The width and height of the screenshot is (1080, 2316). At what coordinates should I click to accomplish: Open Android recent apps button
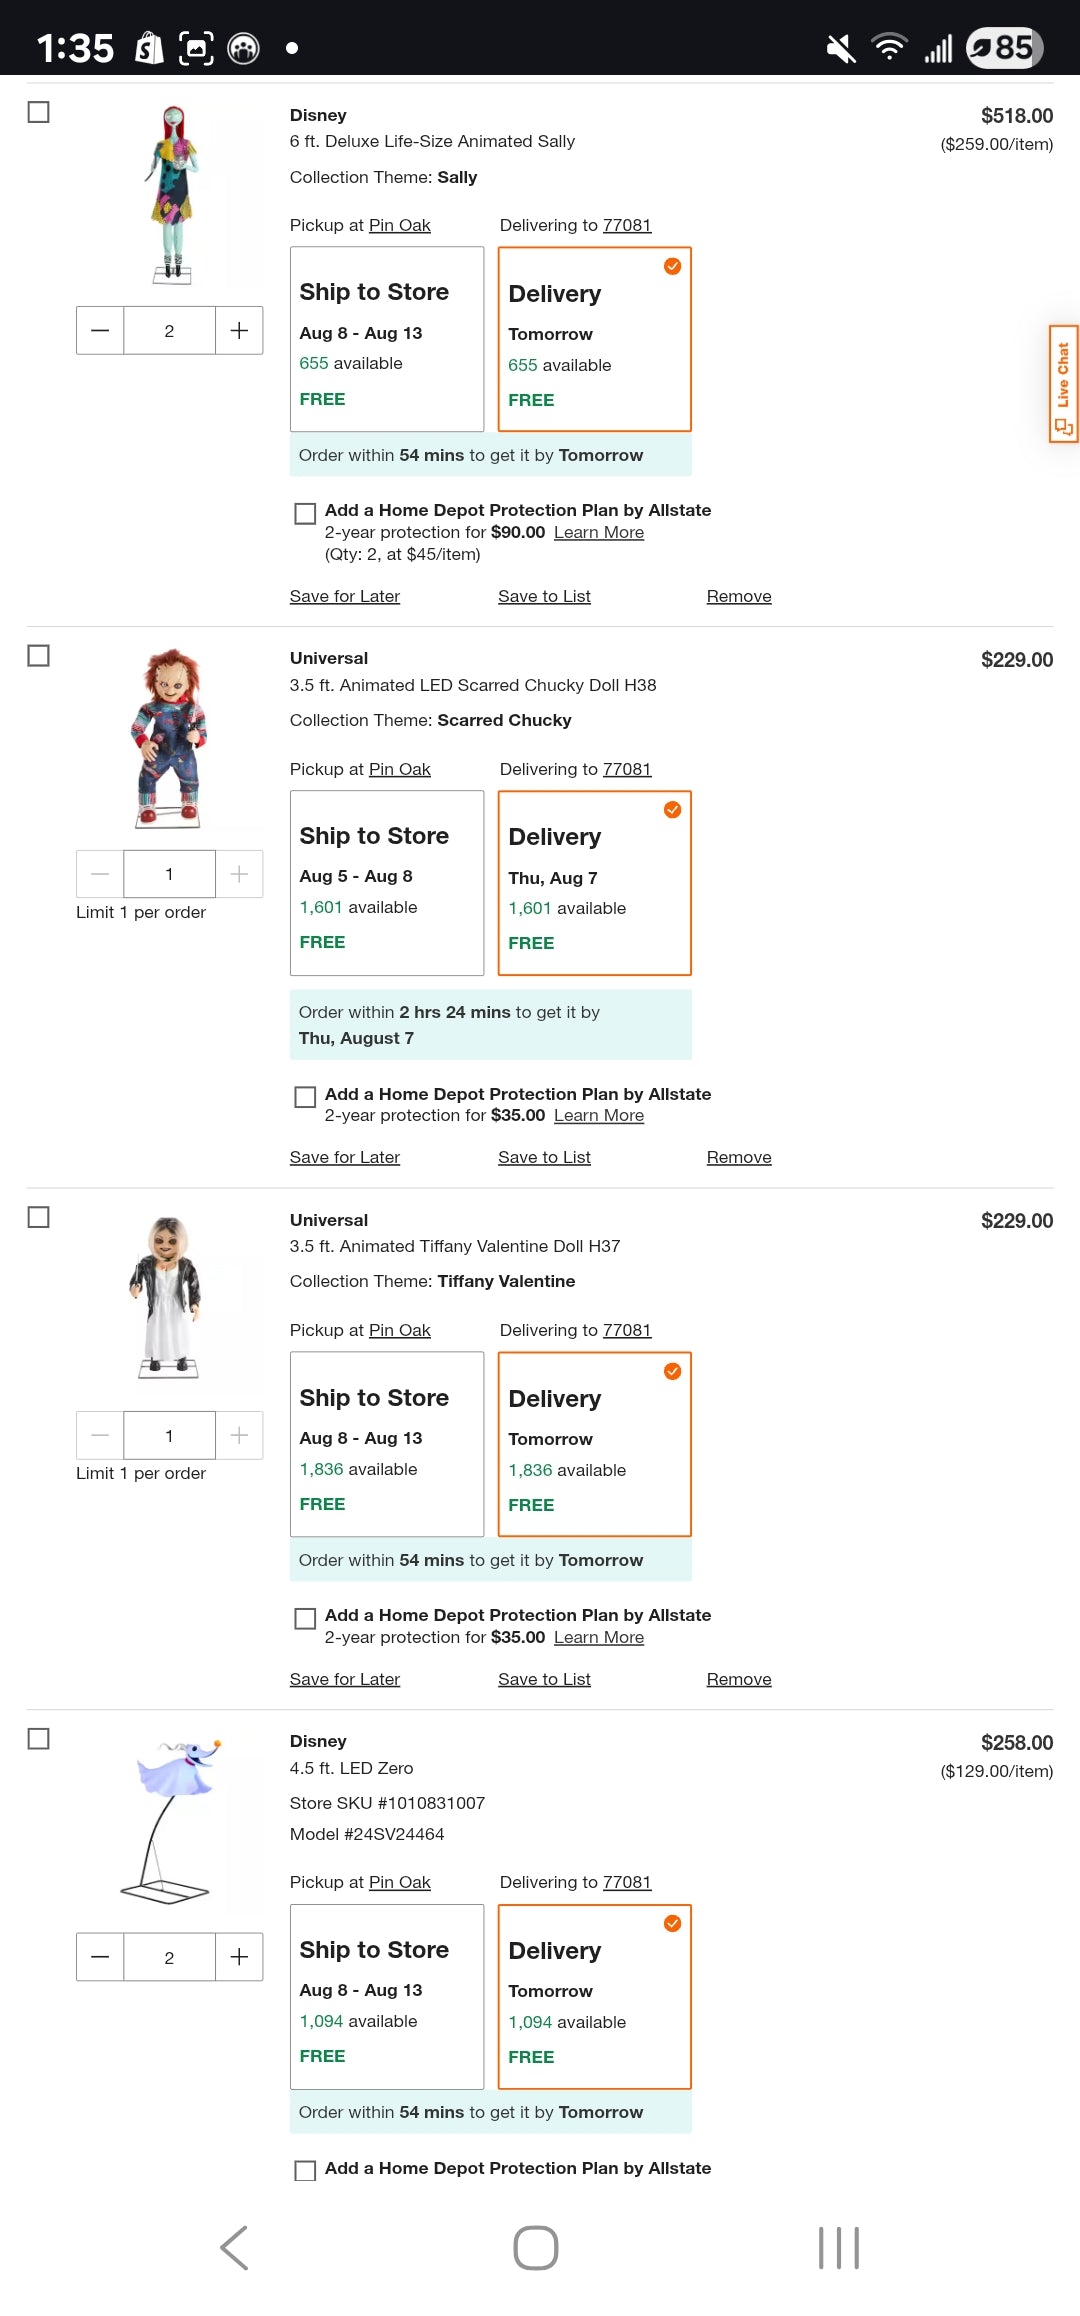(x=839, y=2248)
